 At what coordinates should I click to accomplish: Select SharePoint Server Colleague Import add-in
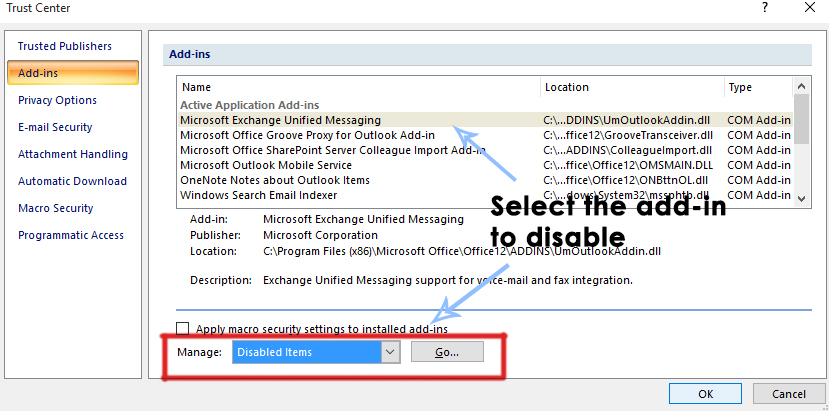pos(485,150)
